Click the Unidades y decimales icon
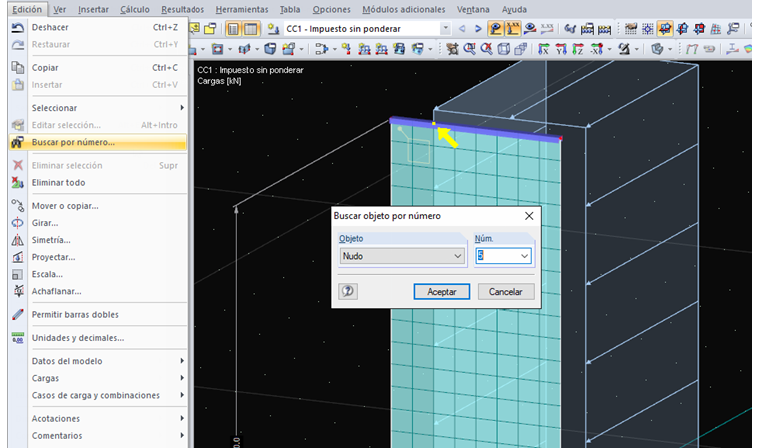Screen dimensions: 760x448 click(x=17, y=338)
